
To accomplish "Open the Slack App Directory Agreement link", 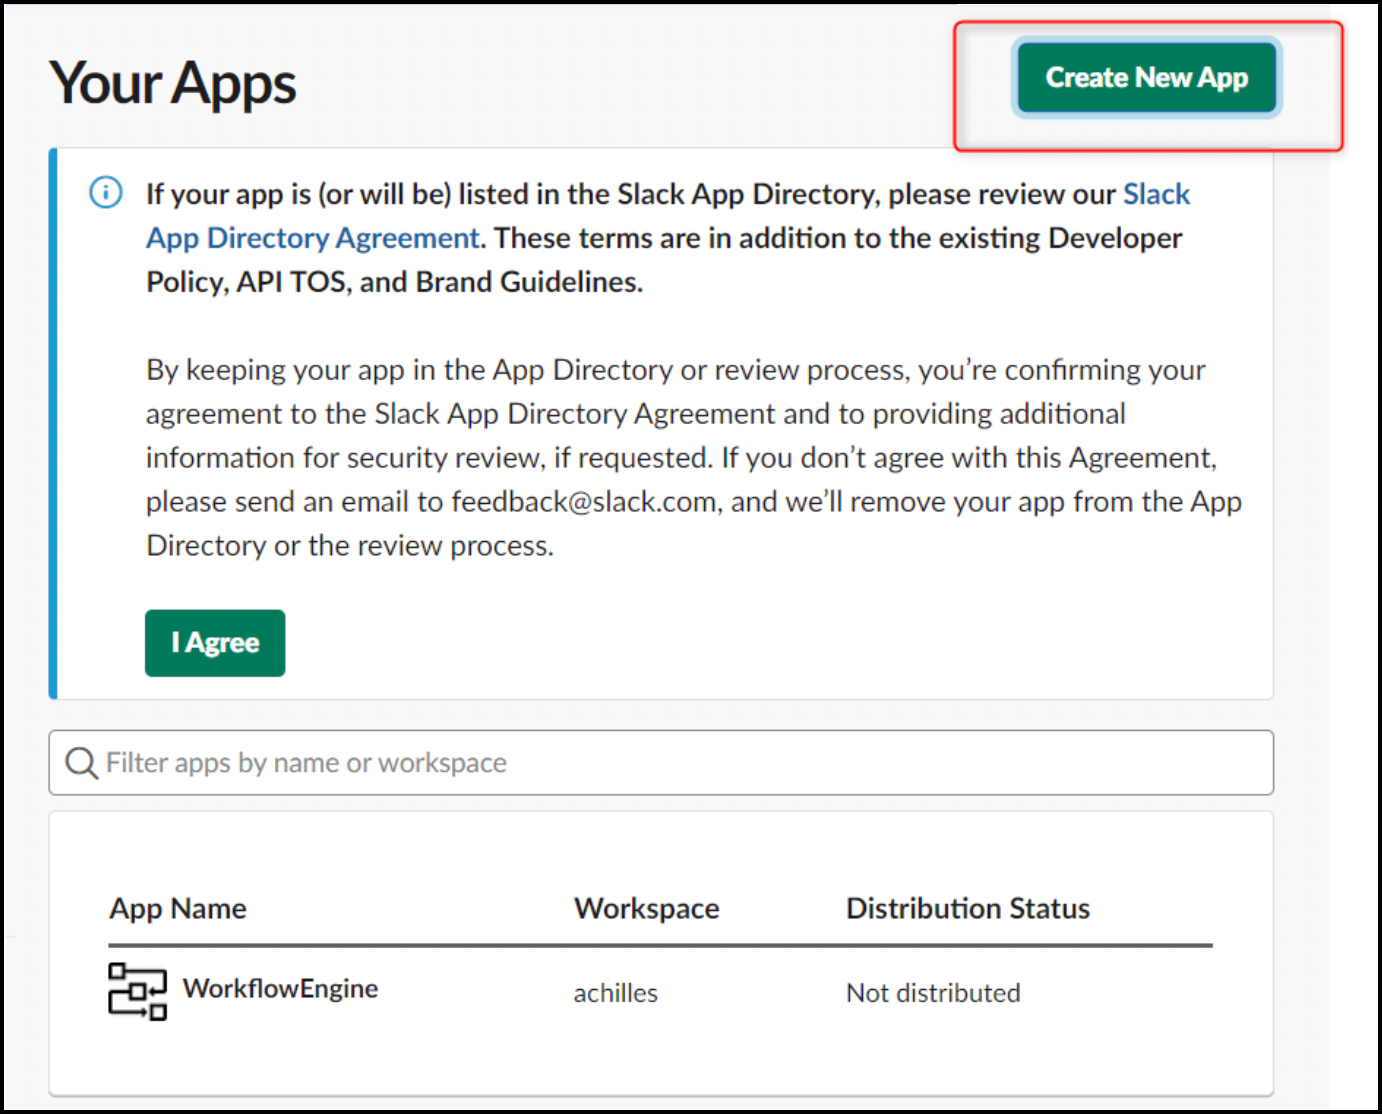I will point(312,238).
